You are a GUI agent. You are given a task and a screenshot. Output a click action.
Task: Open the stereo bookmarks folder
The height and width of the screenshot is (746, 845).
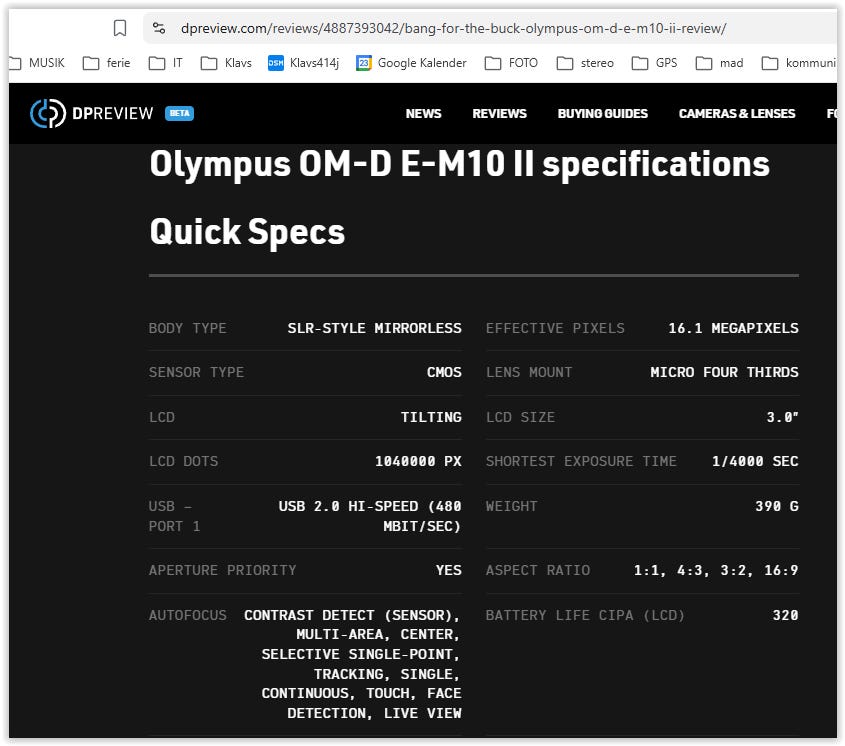pyautogui.click(x=585, y=63)
